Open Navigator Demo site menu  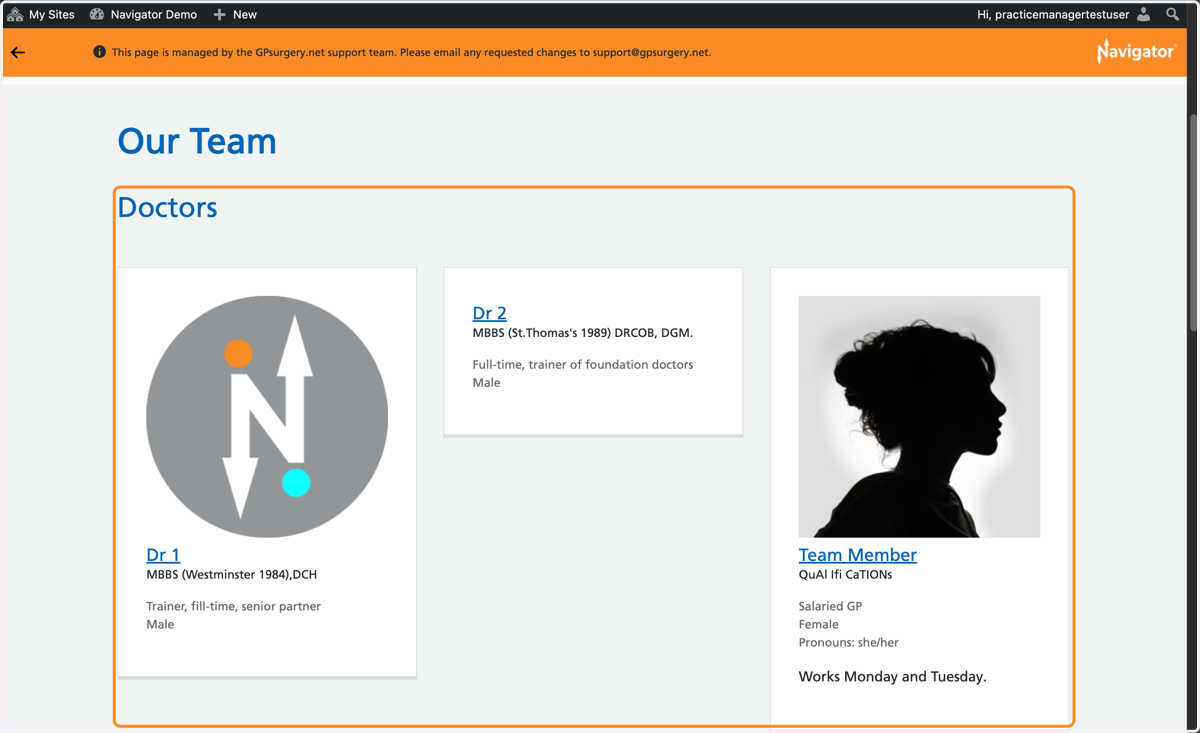(143, 14)
